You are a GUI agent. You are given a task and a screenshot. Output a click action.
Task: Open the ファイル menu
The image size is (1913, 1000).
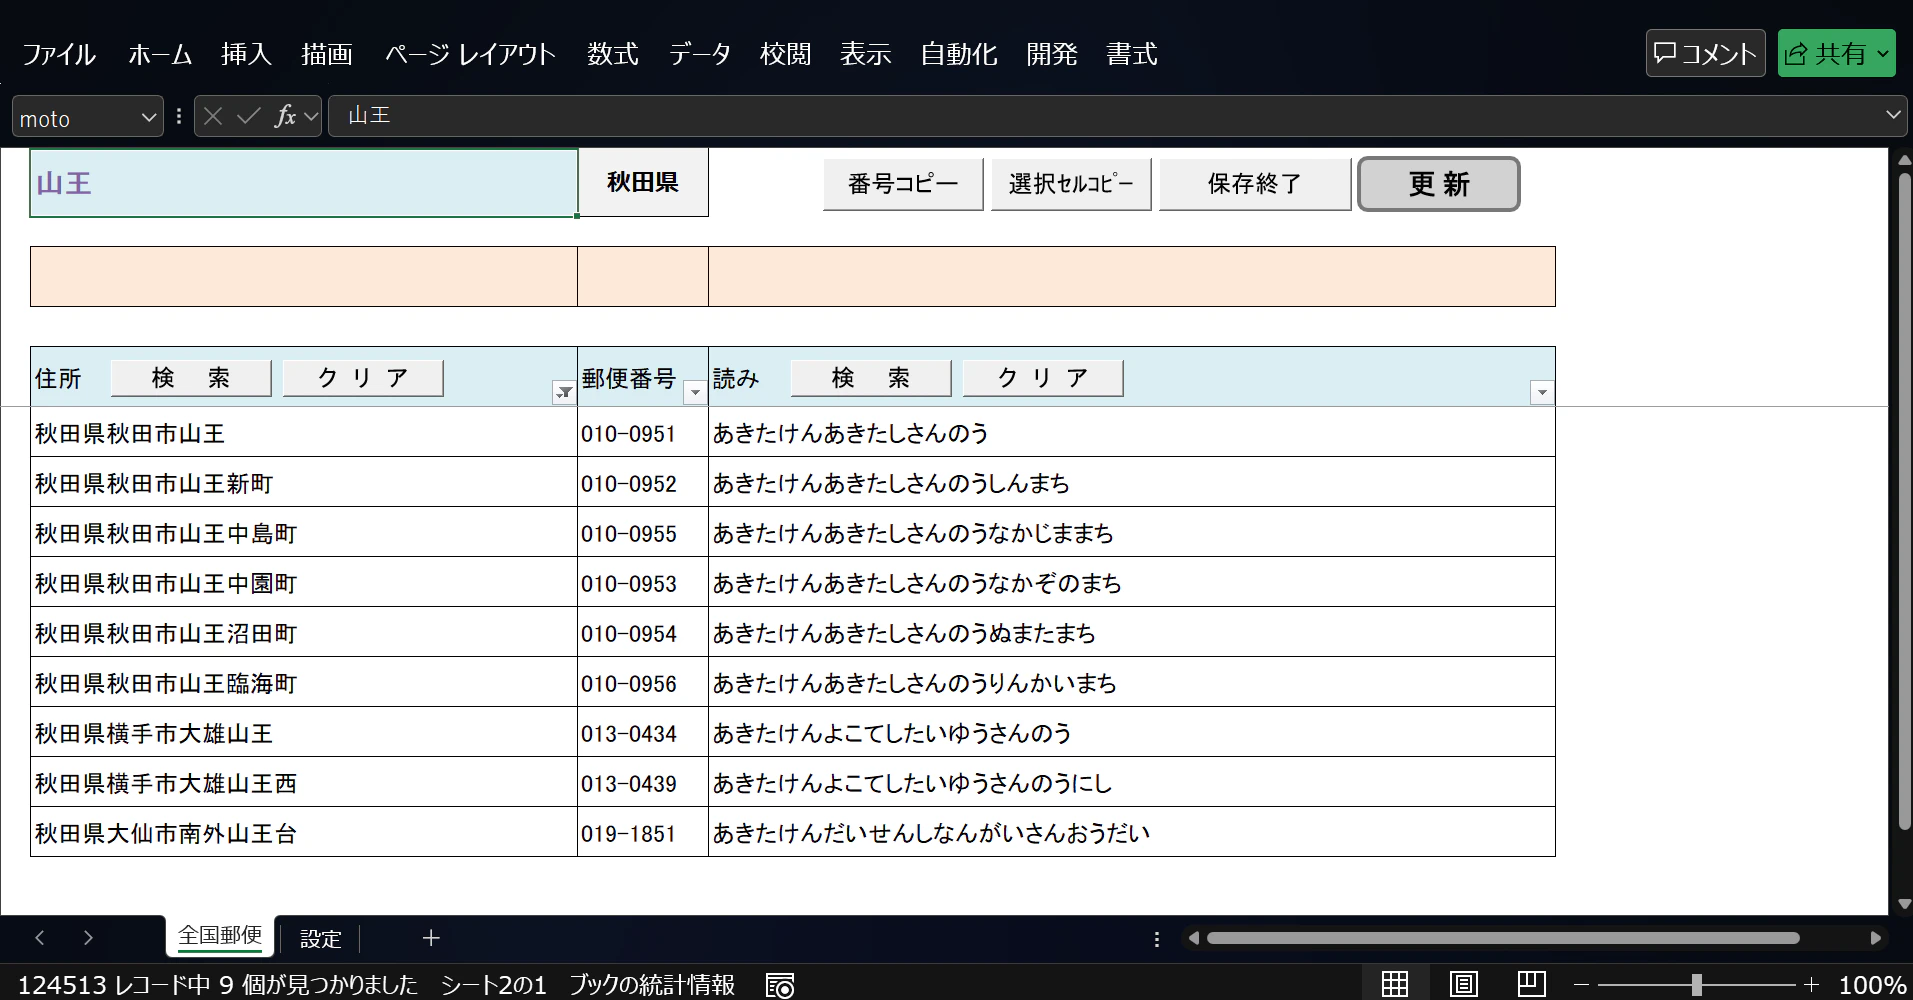pos(59,54)
